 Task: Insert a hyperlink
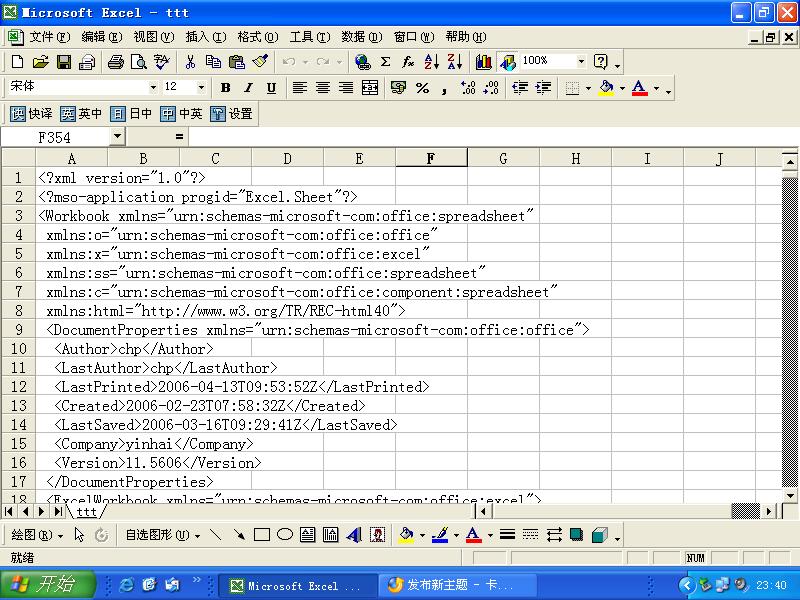pyautogui.click(x=362, y=62)
